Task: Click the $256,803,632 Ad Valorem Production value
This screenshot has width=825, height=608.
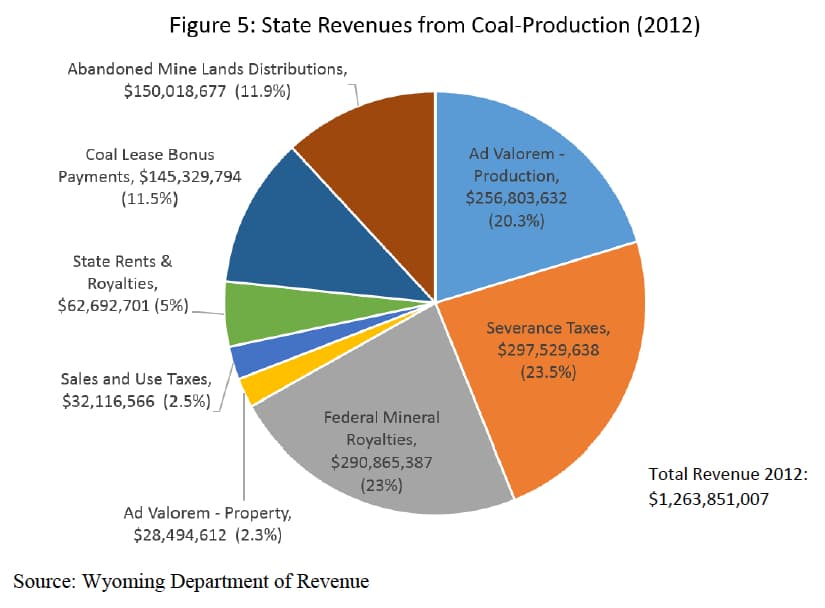Action: 516,198
